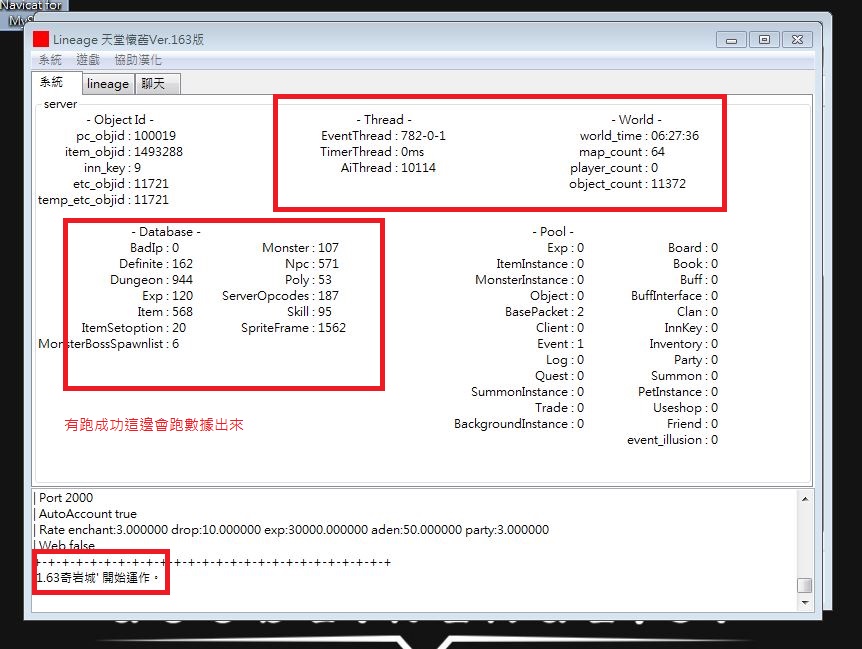Click 'event_illusion : 0' pool entry
Viewport: 862px width, 649px height.
point(672,440)
